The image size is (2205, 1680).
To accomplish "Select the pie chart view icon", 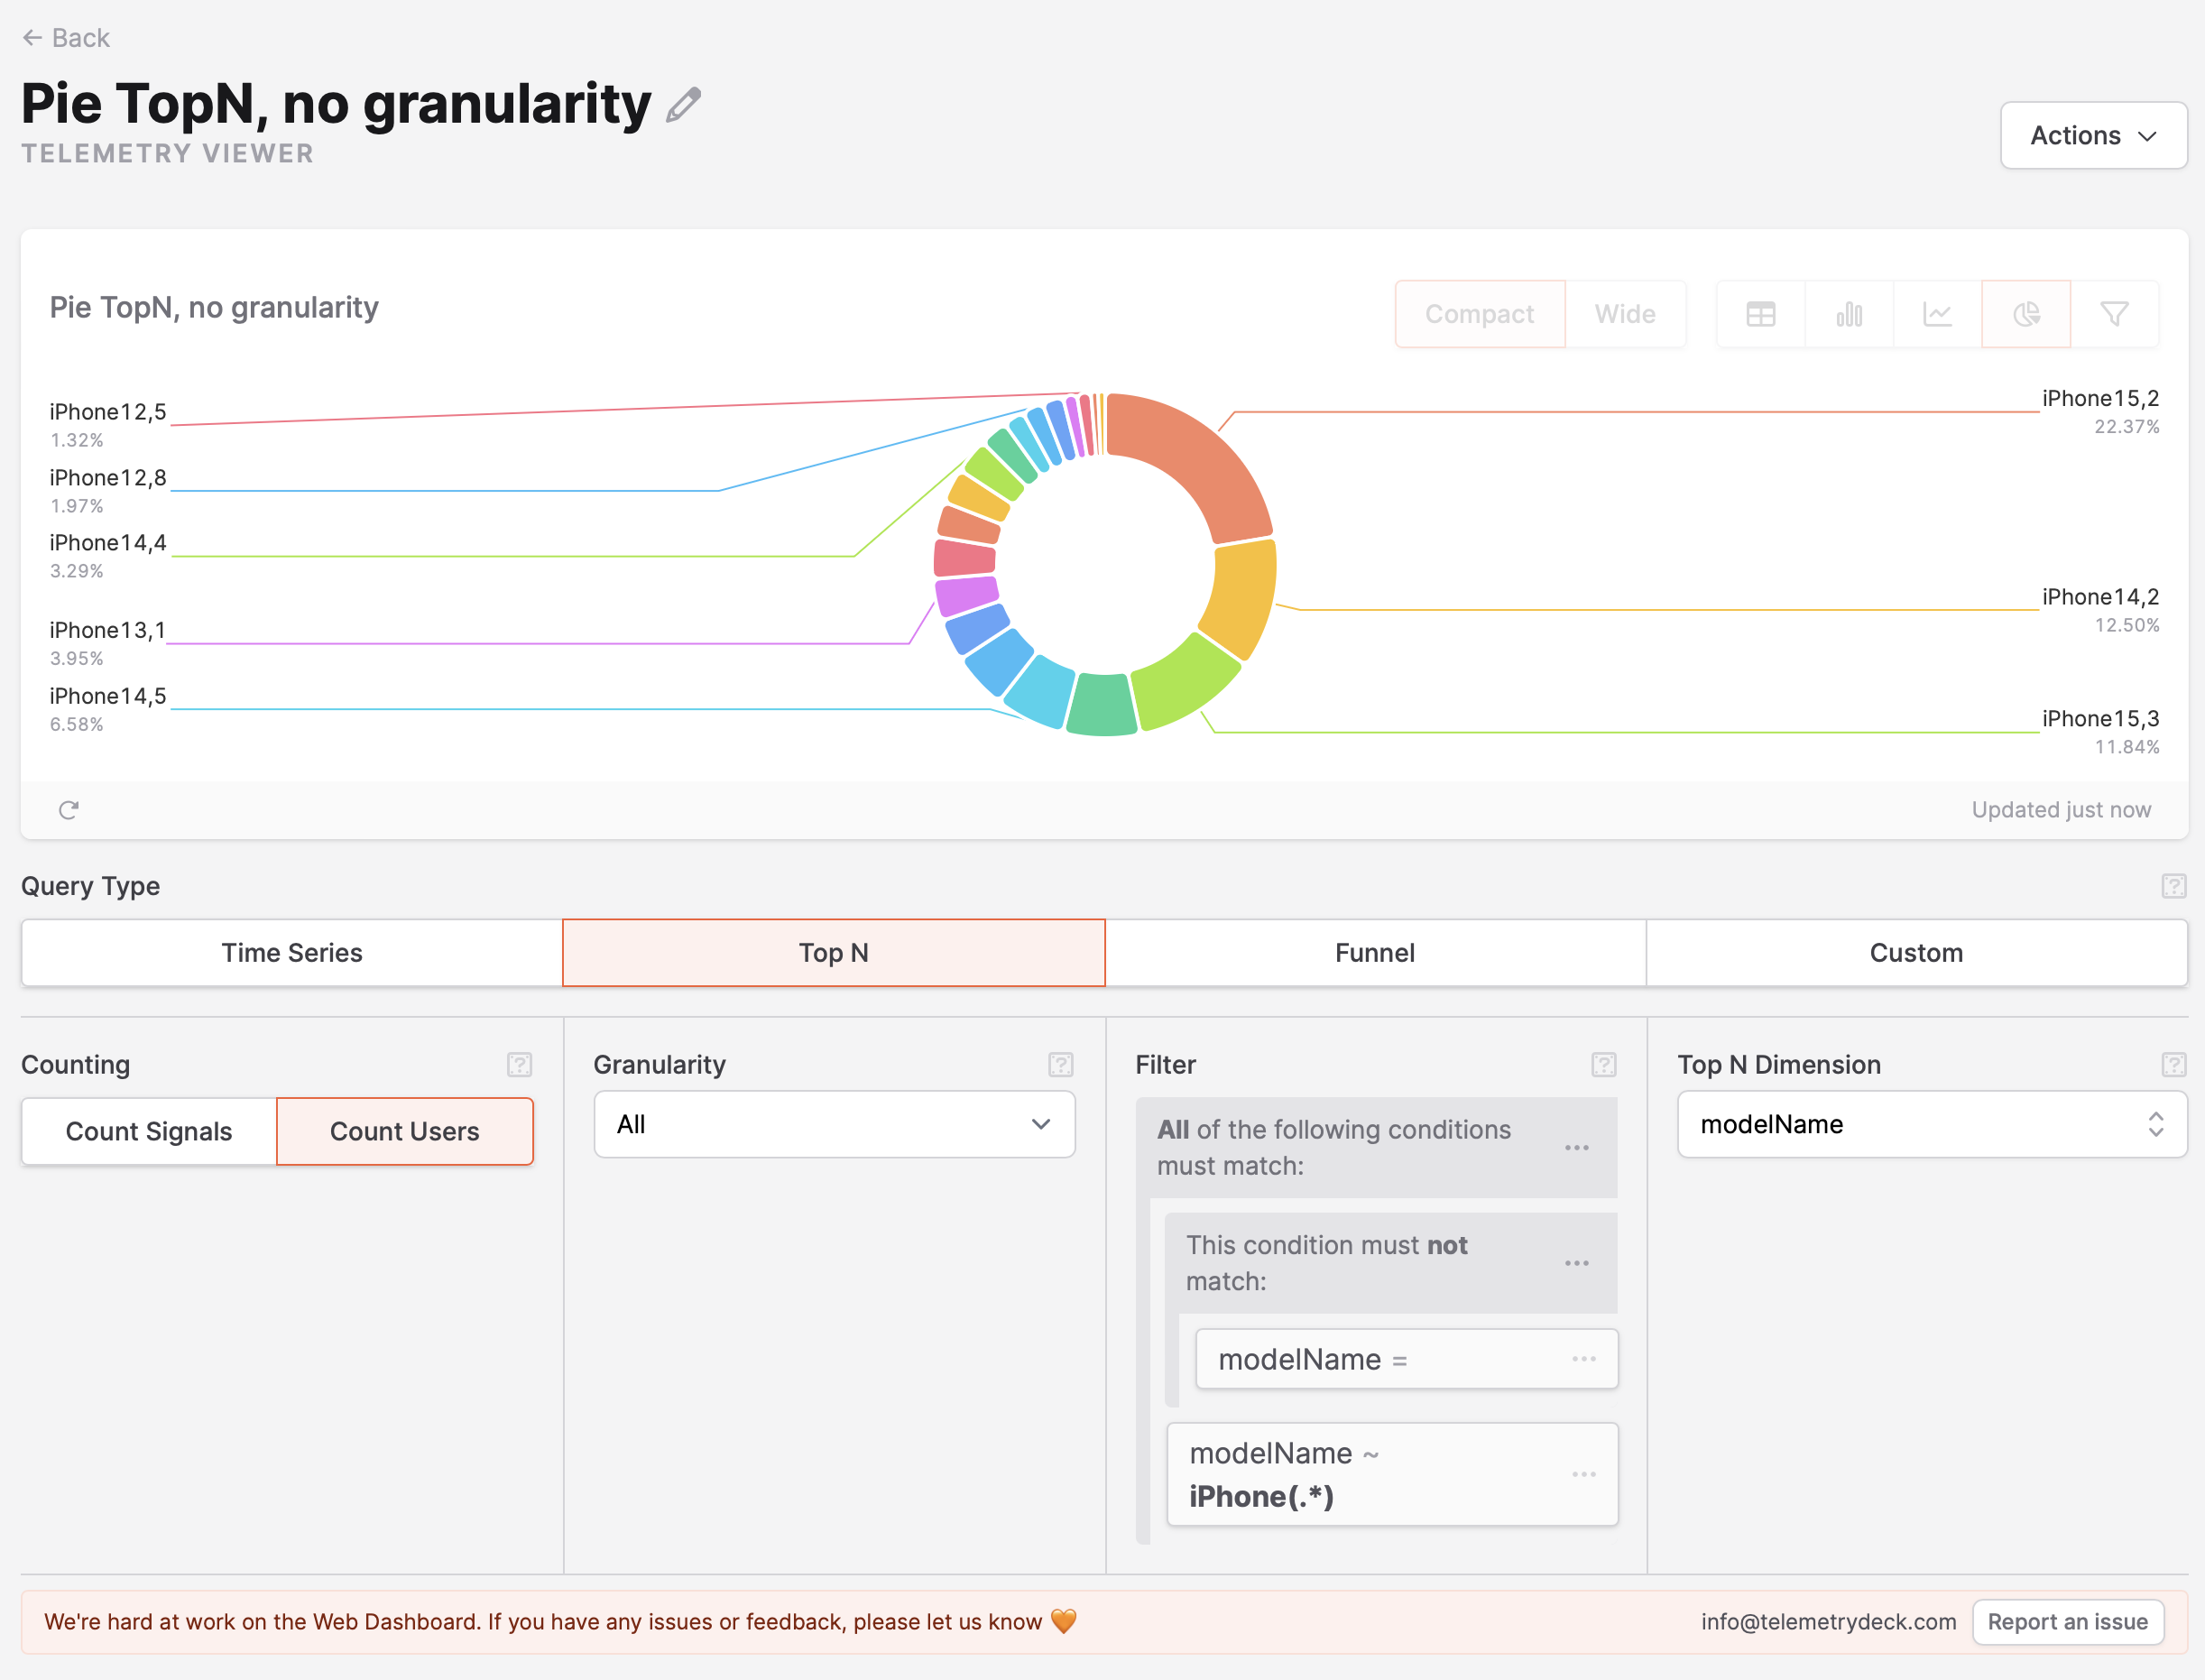I will click(2026, 314).
